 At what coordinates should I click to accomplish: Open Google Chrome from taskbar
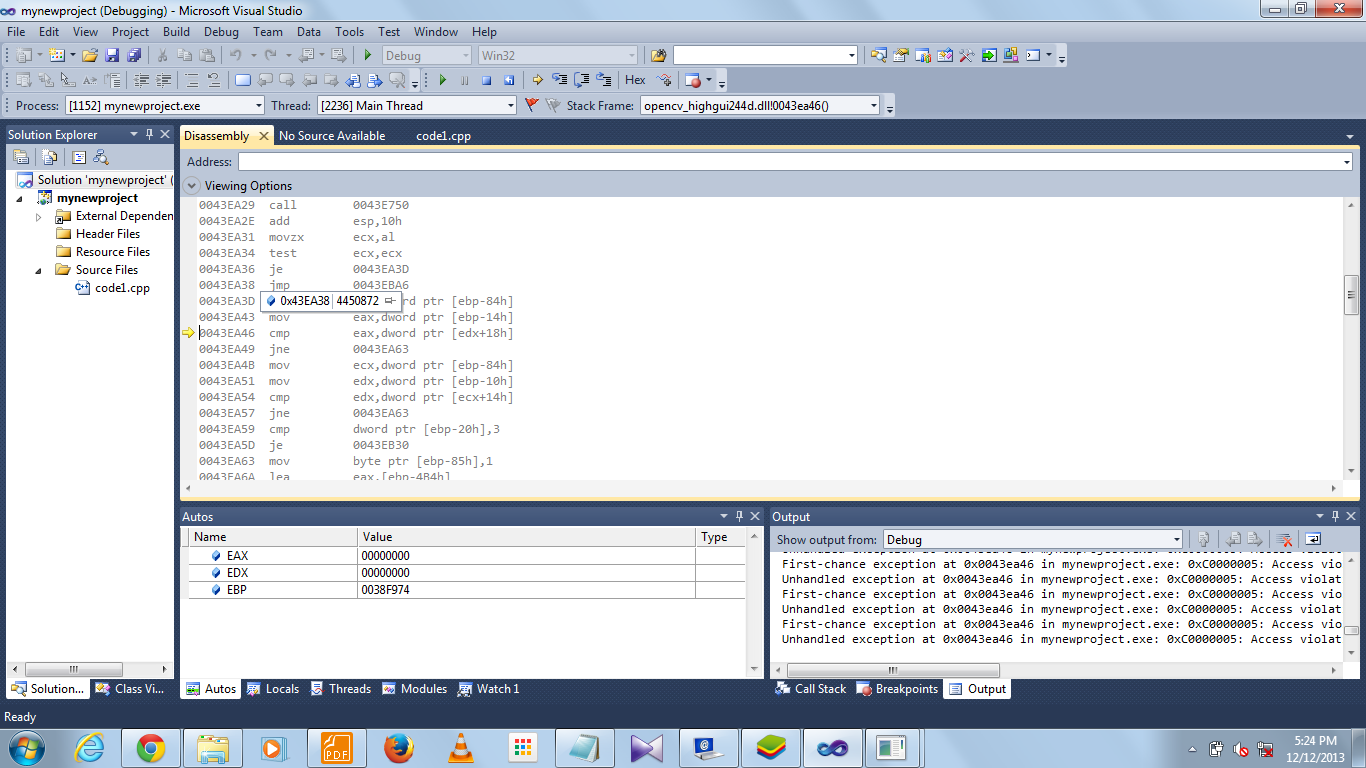tap(151, 747)
